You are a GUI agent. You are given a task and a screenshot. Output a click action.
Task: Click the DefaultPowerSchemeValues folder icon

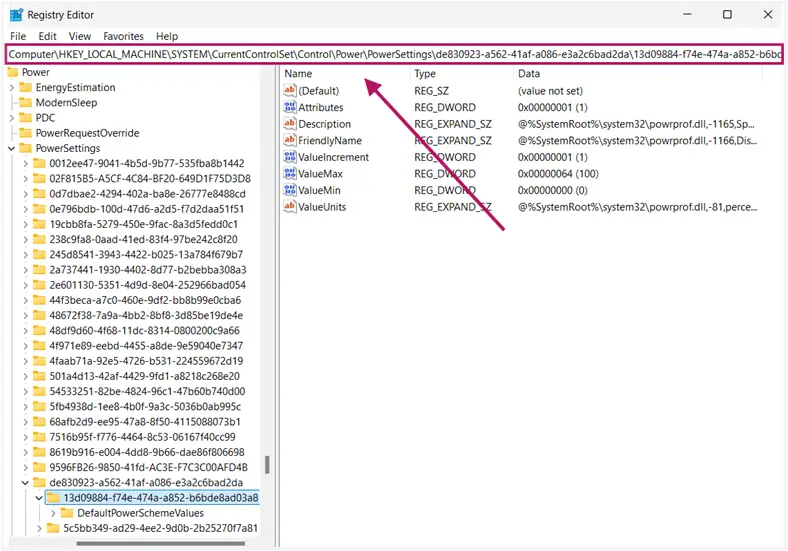[x=67, y=513]
